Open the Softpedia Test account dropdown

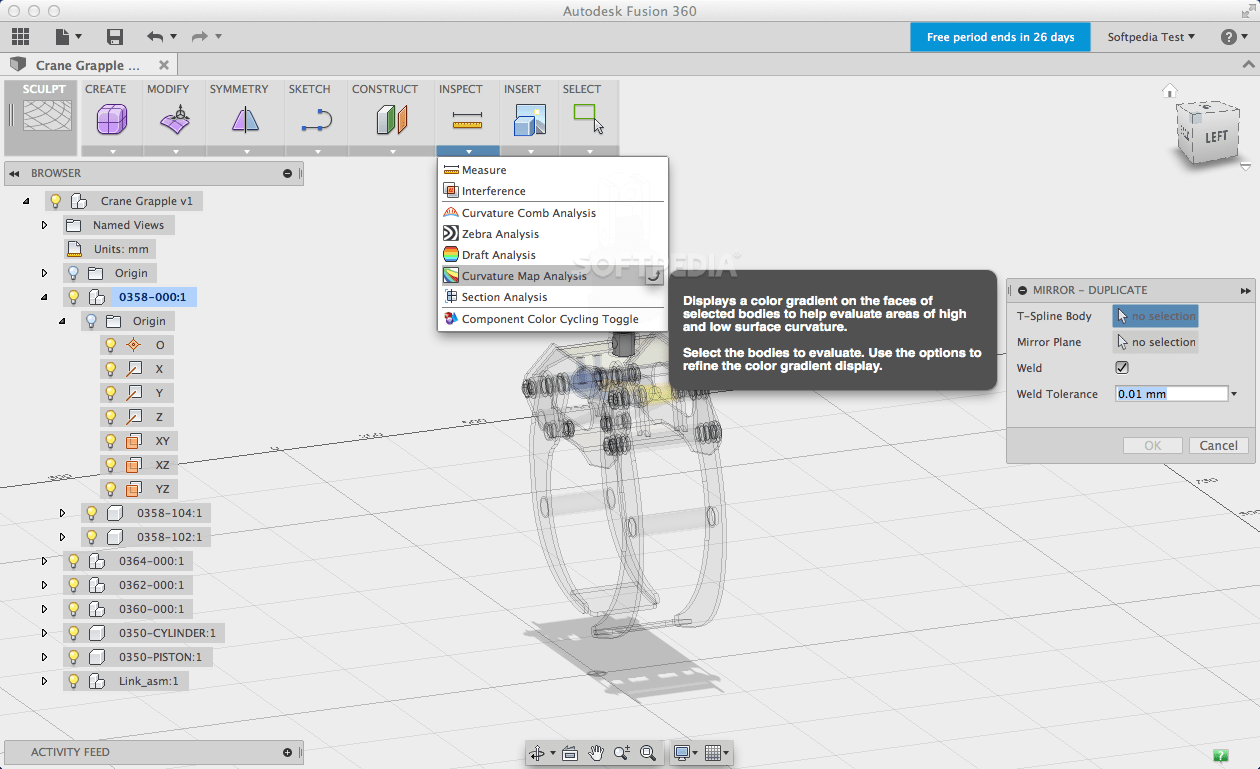[1151, 37]
